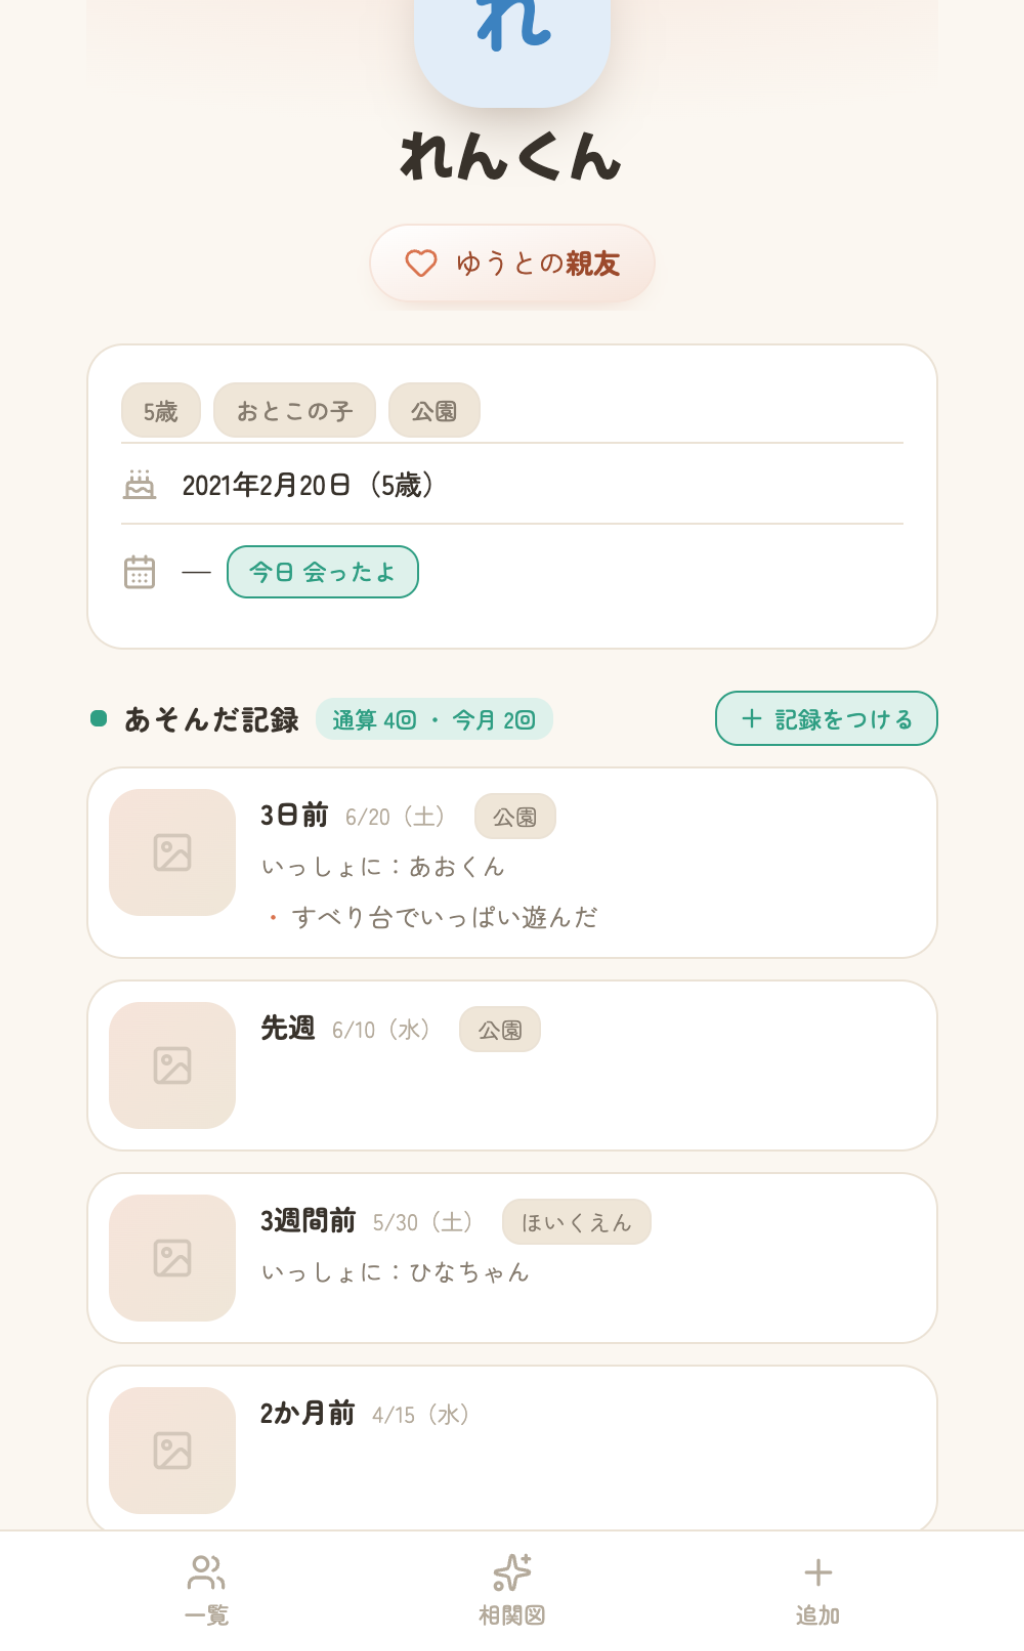
Task: Tap the 通算 4回・今月 2回 counter badge
Action: click(434, 719)
